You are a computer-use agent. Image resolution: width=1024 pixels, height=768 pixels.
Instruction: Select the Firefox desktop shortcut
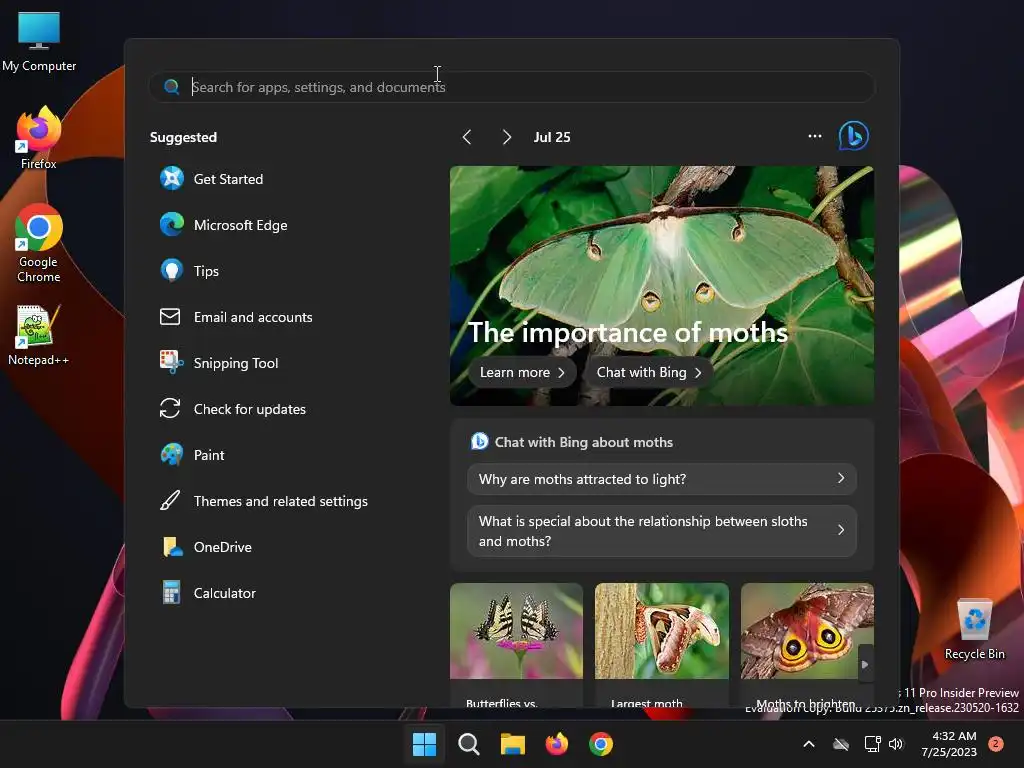click(39, 138)
